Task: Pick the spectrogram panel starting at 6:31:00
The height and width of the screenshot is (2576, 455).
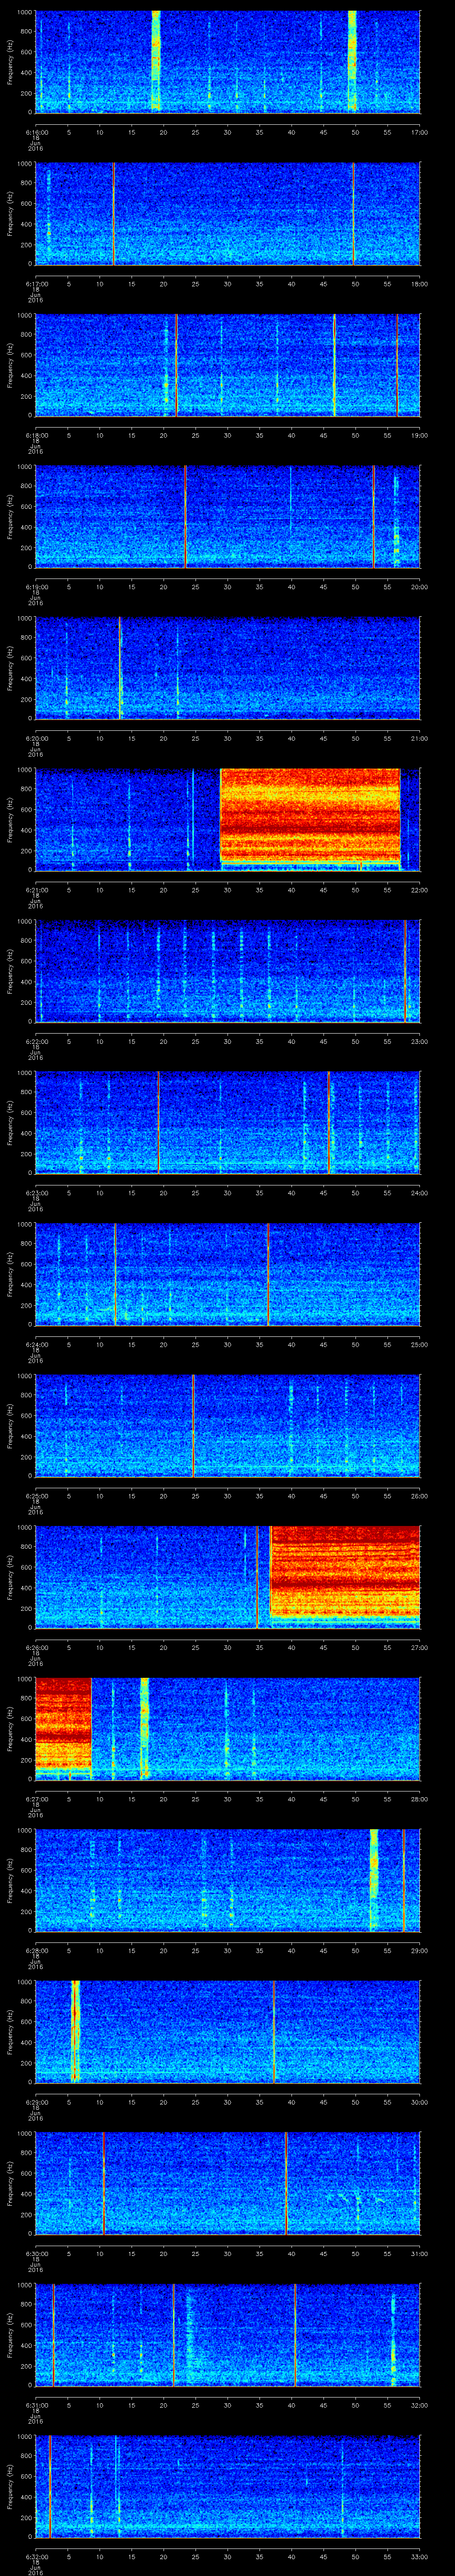Action: [x=228, y=2335]
